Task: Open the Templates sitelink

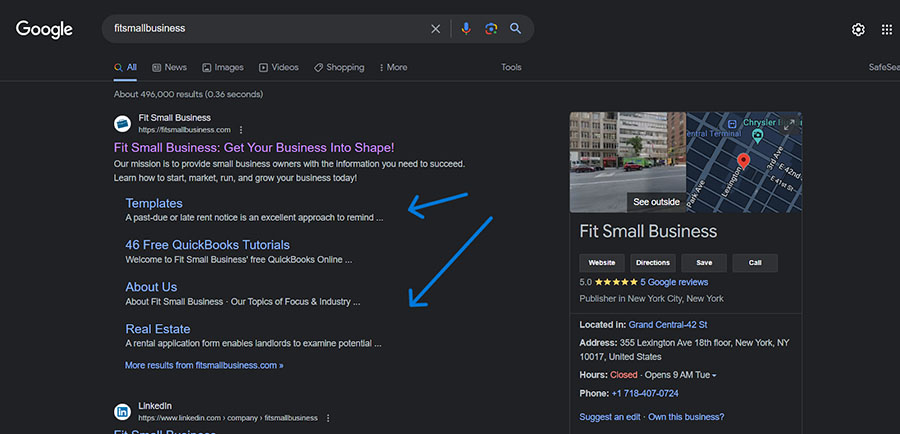Action: tap(154, 203)
